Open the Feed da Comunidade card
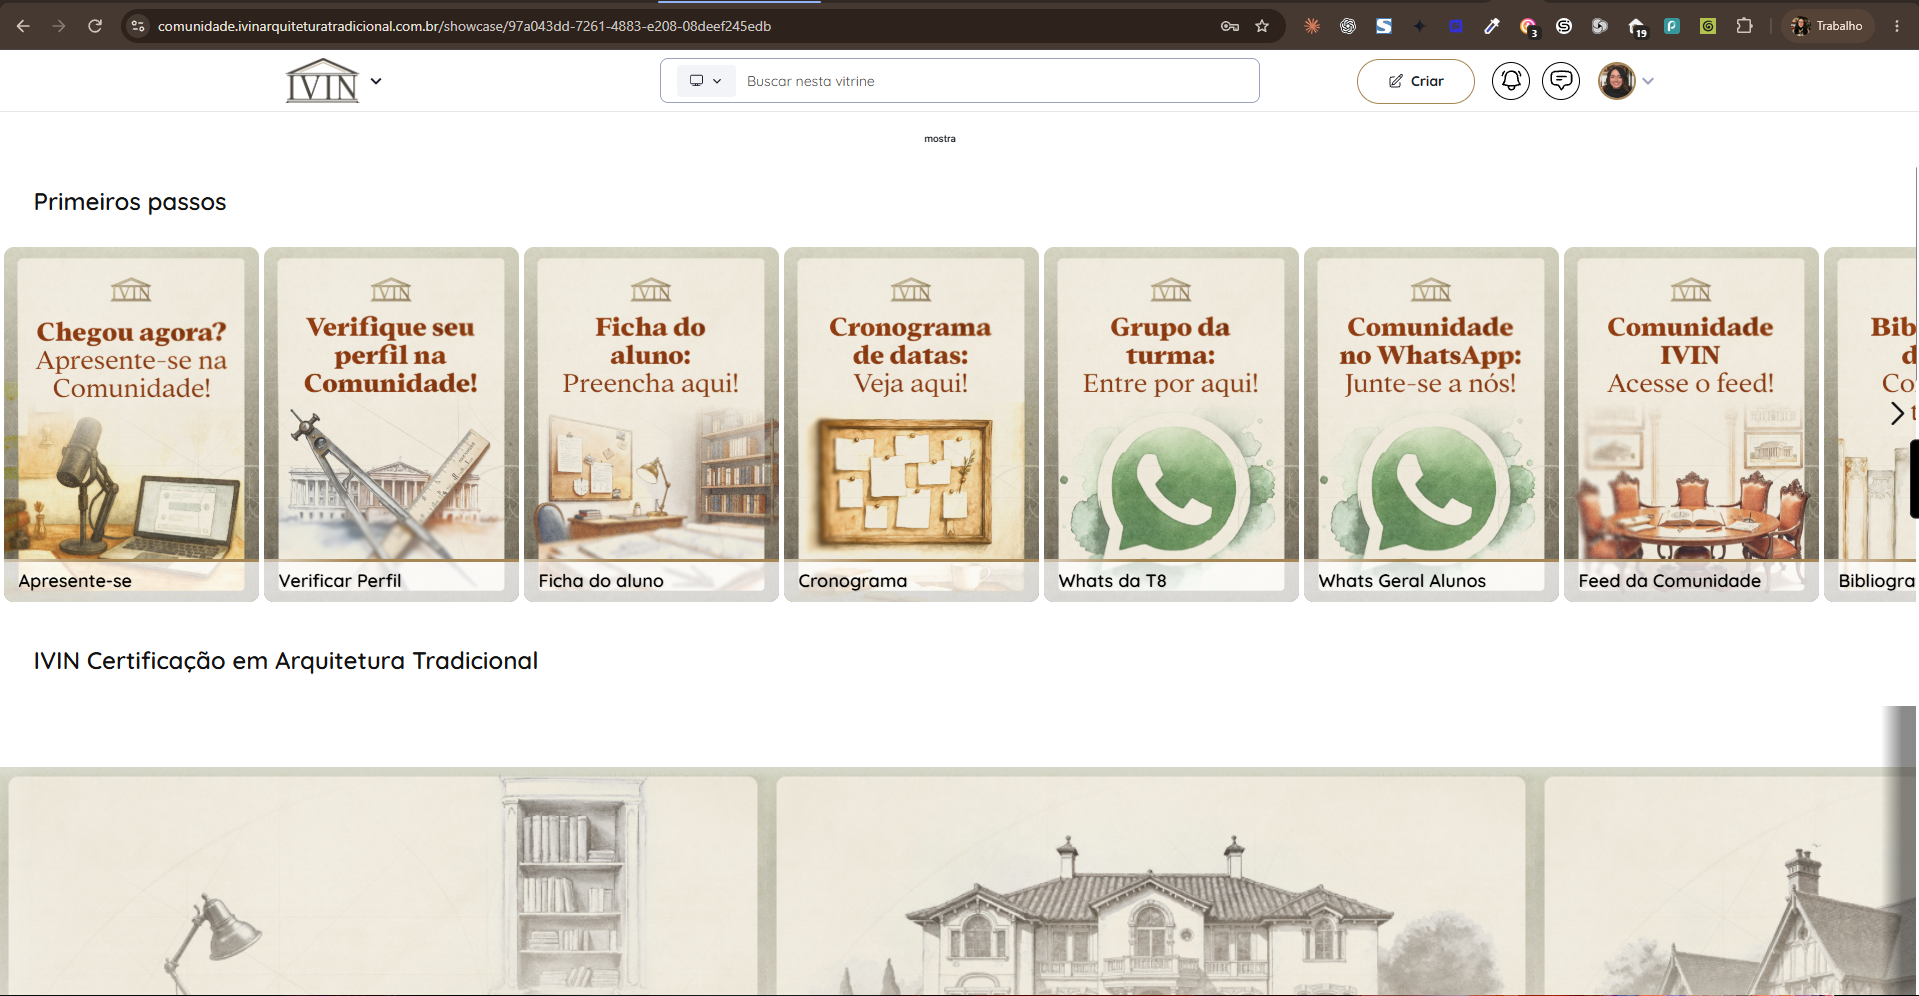 1691,424
